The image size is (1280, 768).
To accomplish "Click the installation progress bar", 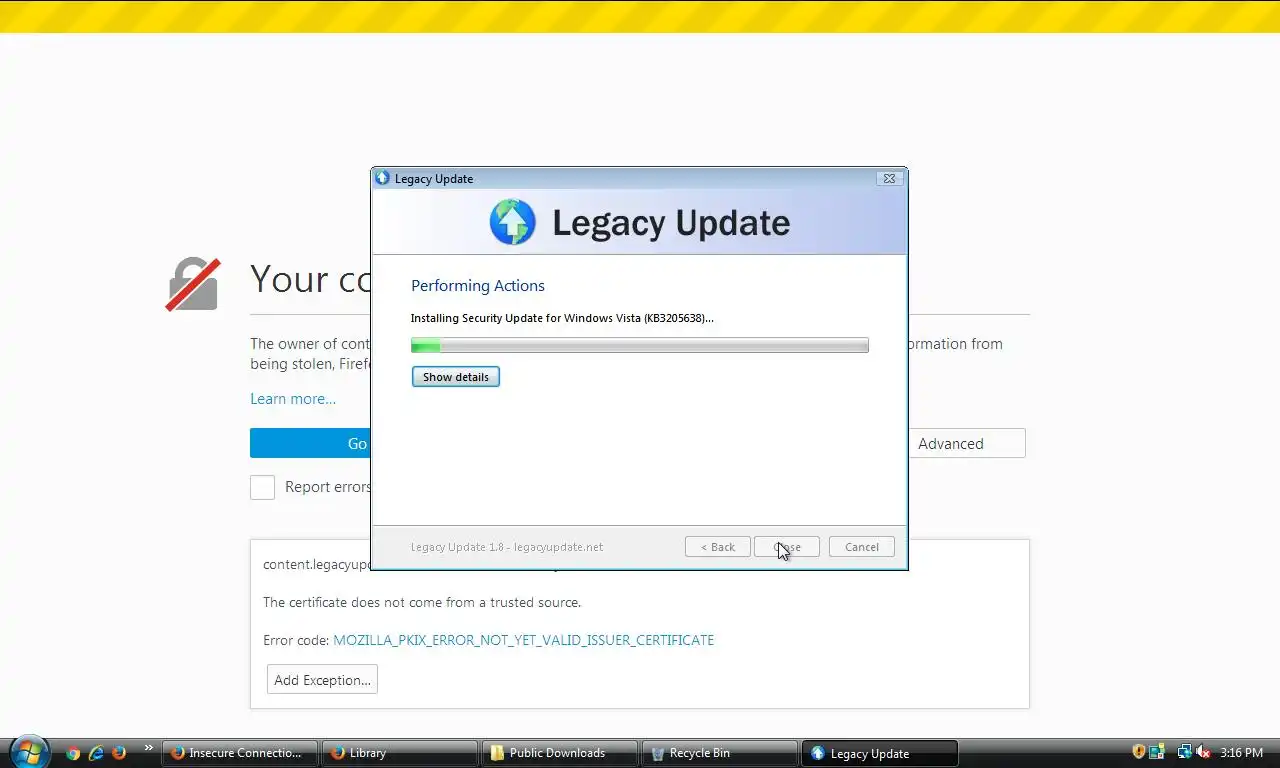I will click(x=640, y=345).
